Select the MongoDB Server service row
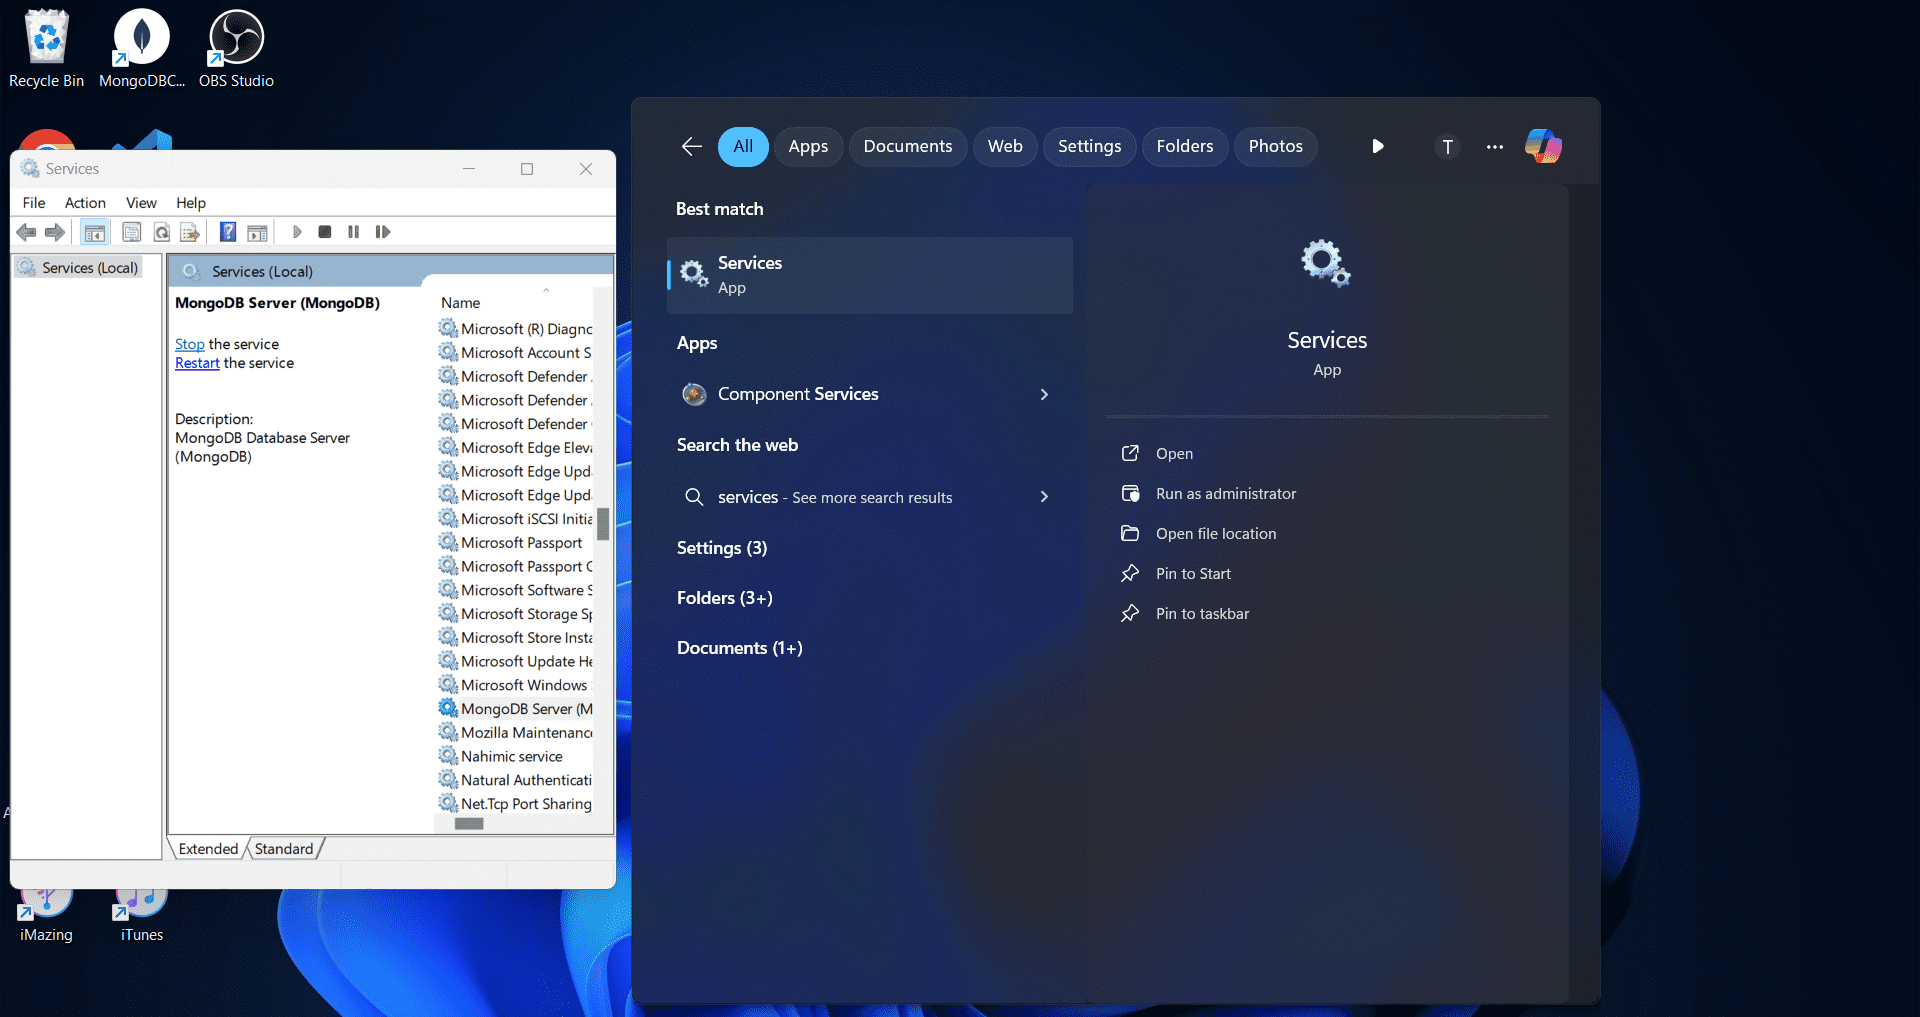Screen dimensions: 1920x1017 [516, 709]
